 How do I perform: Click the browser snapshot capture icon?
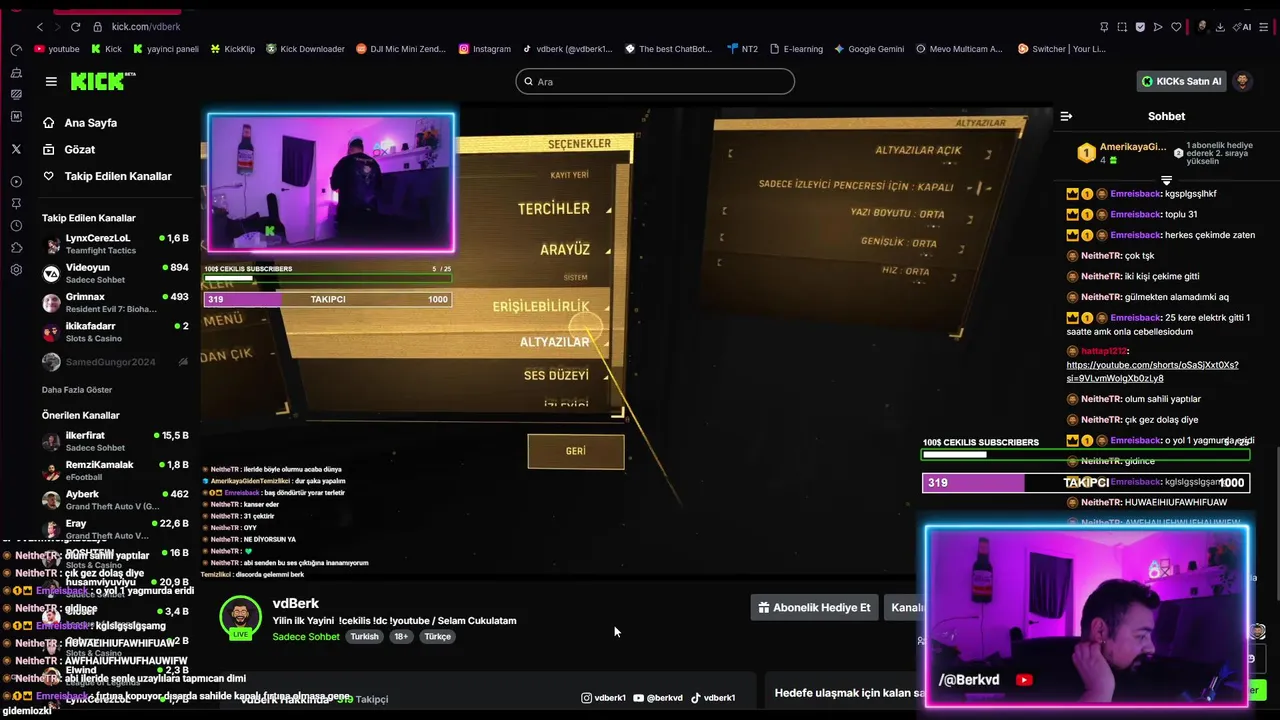(1122, 27)
